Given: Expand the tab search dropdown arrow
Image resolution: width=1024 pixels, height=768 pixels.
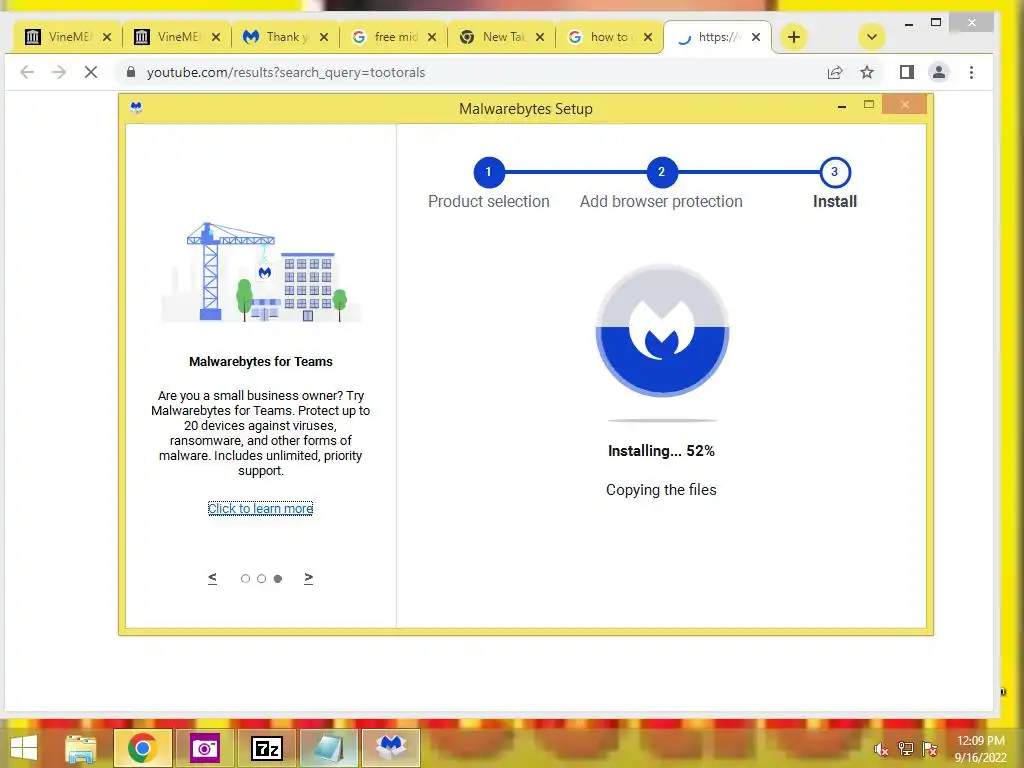Looking at the screenshot, I should pyautogui.click(x=872, y=37).
